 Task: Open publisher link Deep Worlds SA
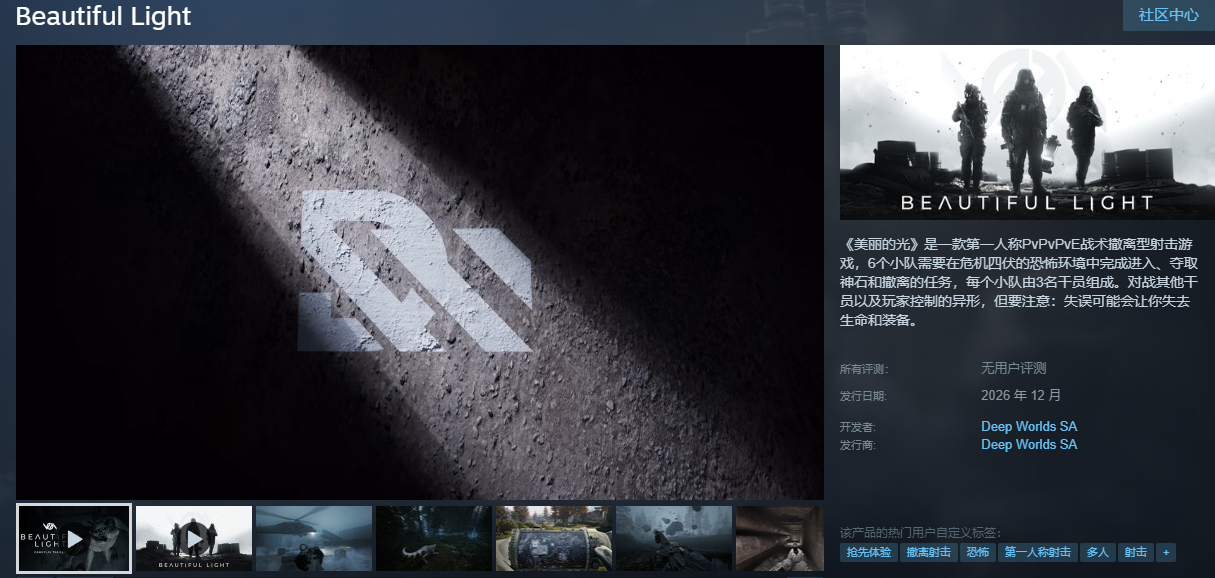tap(1028, 445)
